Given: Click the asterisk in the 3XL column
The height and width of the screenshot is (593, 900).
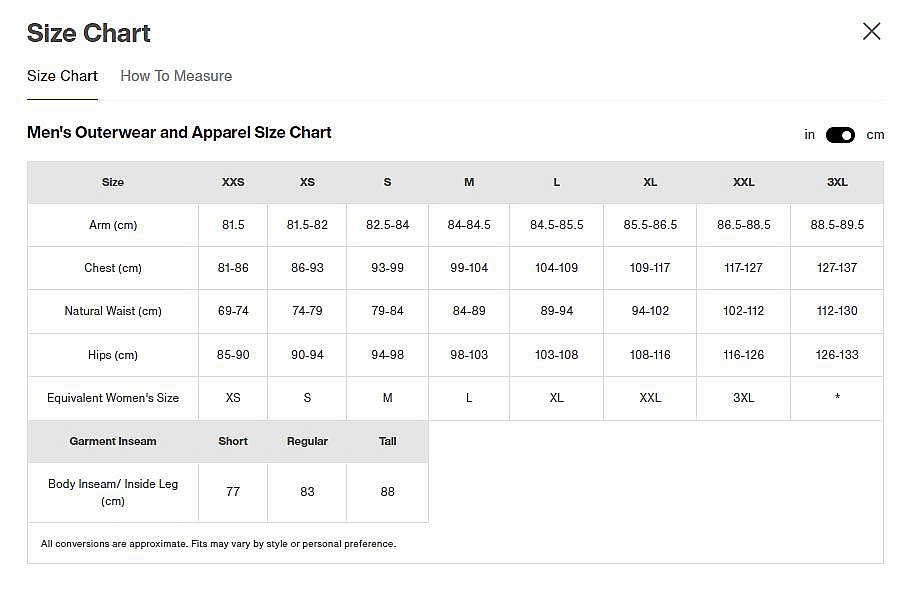Looking at the screenshot, I should [x=837, y=398].
